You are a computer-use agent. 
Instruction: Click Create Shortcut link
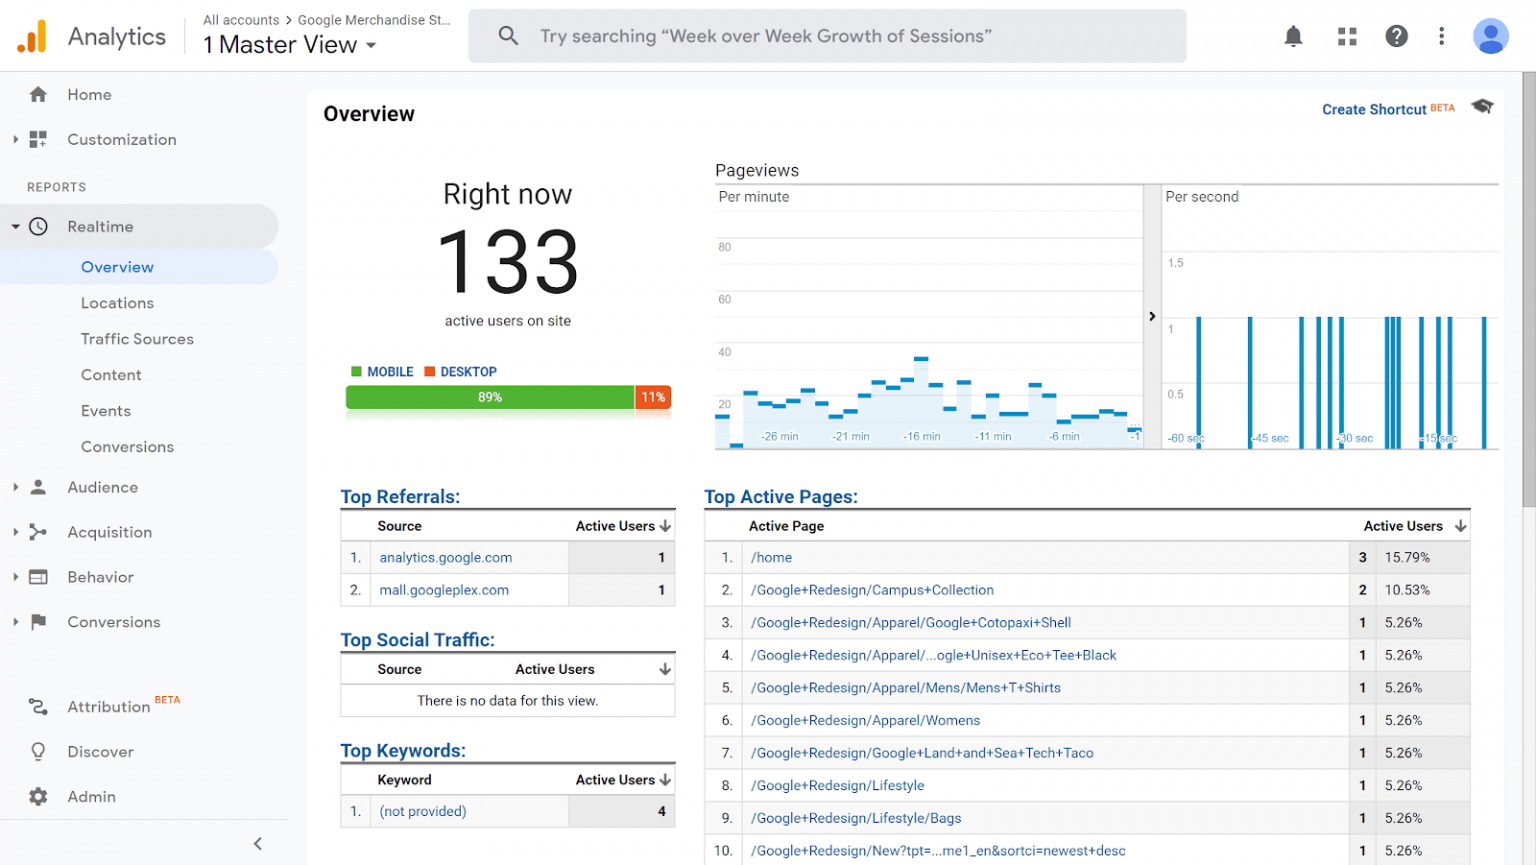coord(1374,109)
